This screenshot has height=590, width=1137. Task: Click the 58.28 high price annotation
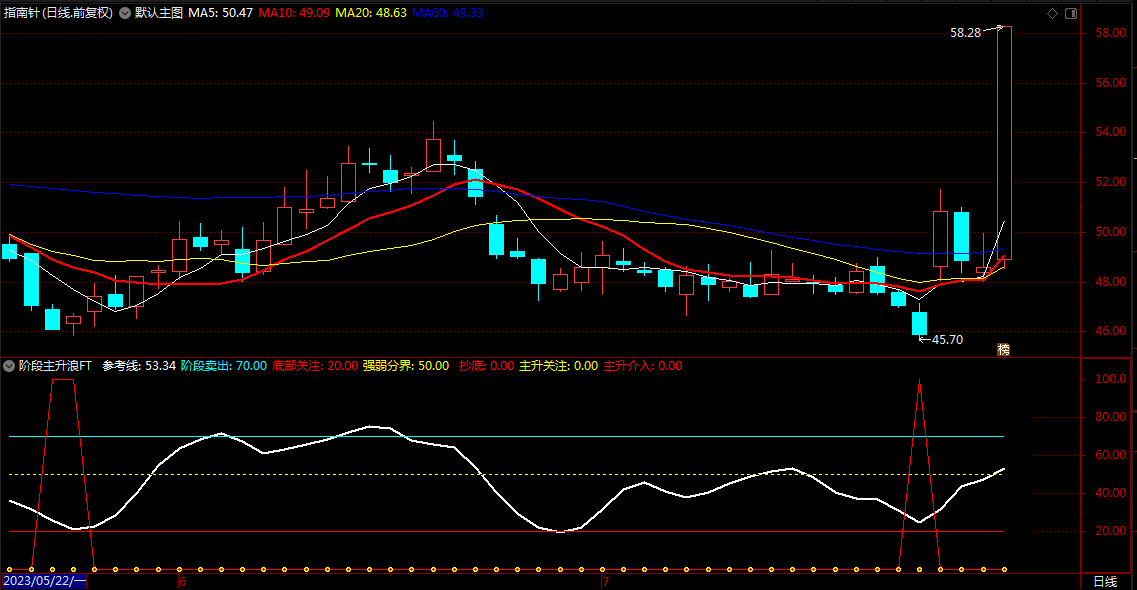[x=965, y=33]
